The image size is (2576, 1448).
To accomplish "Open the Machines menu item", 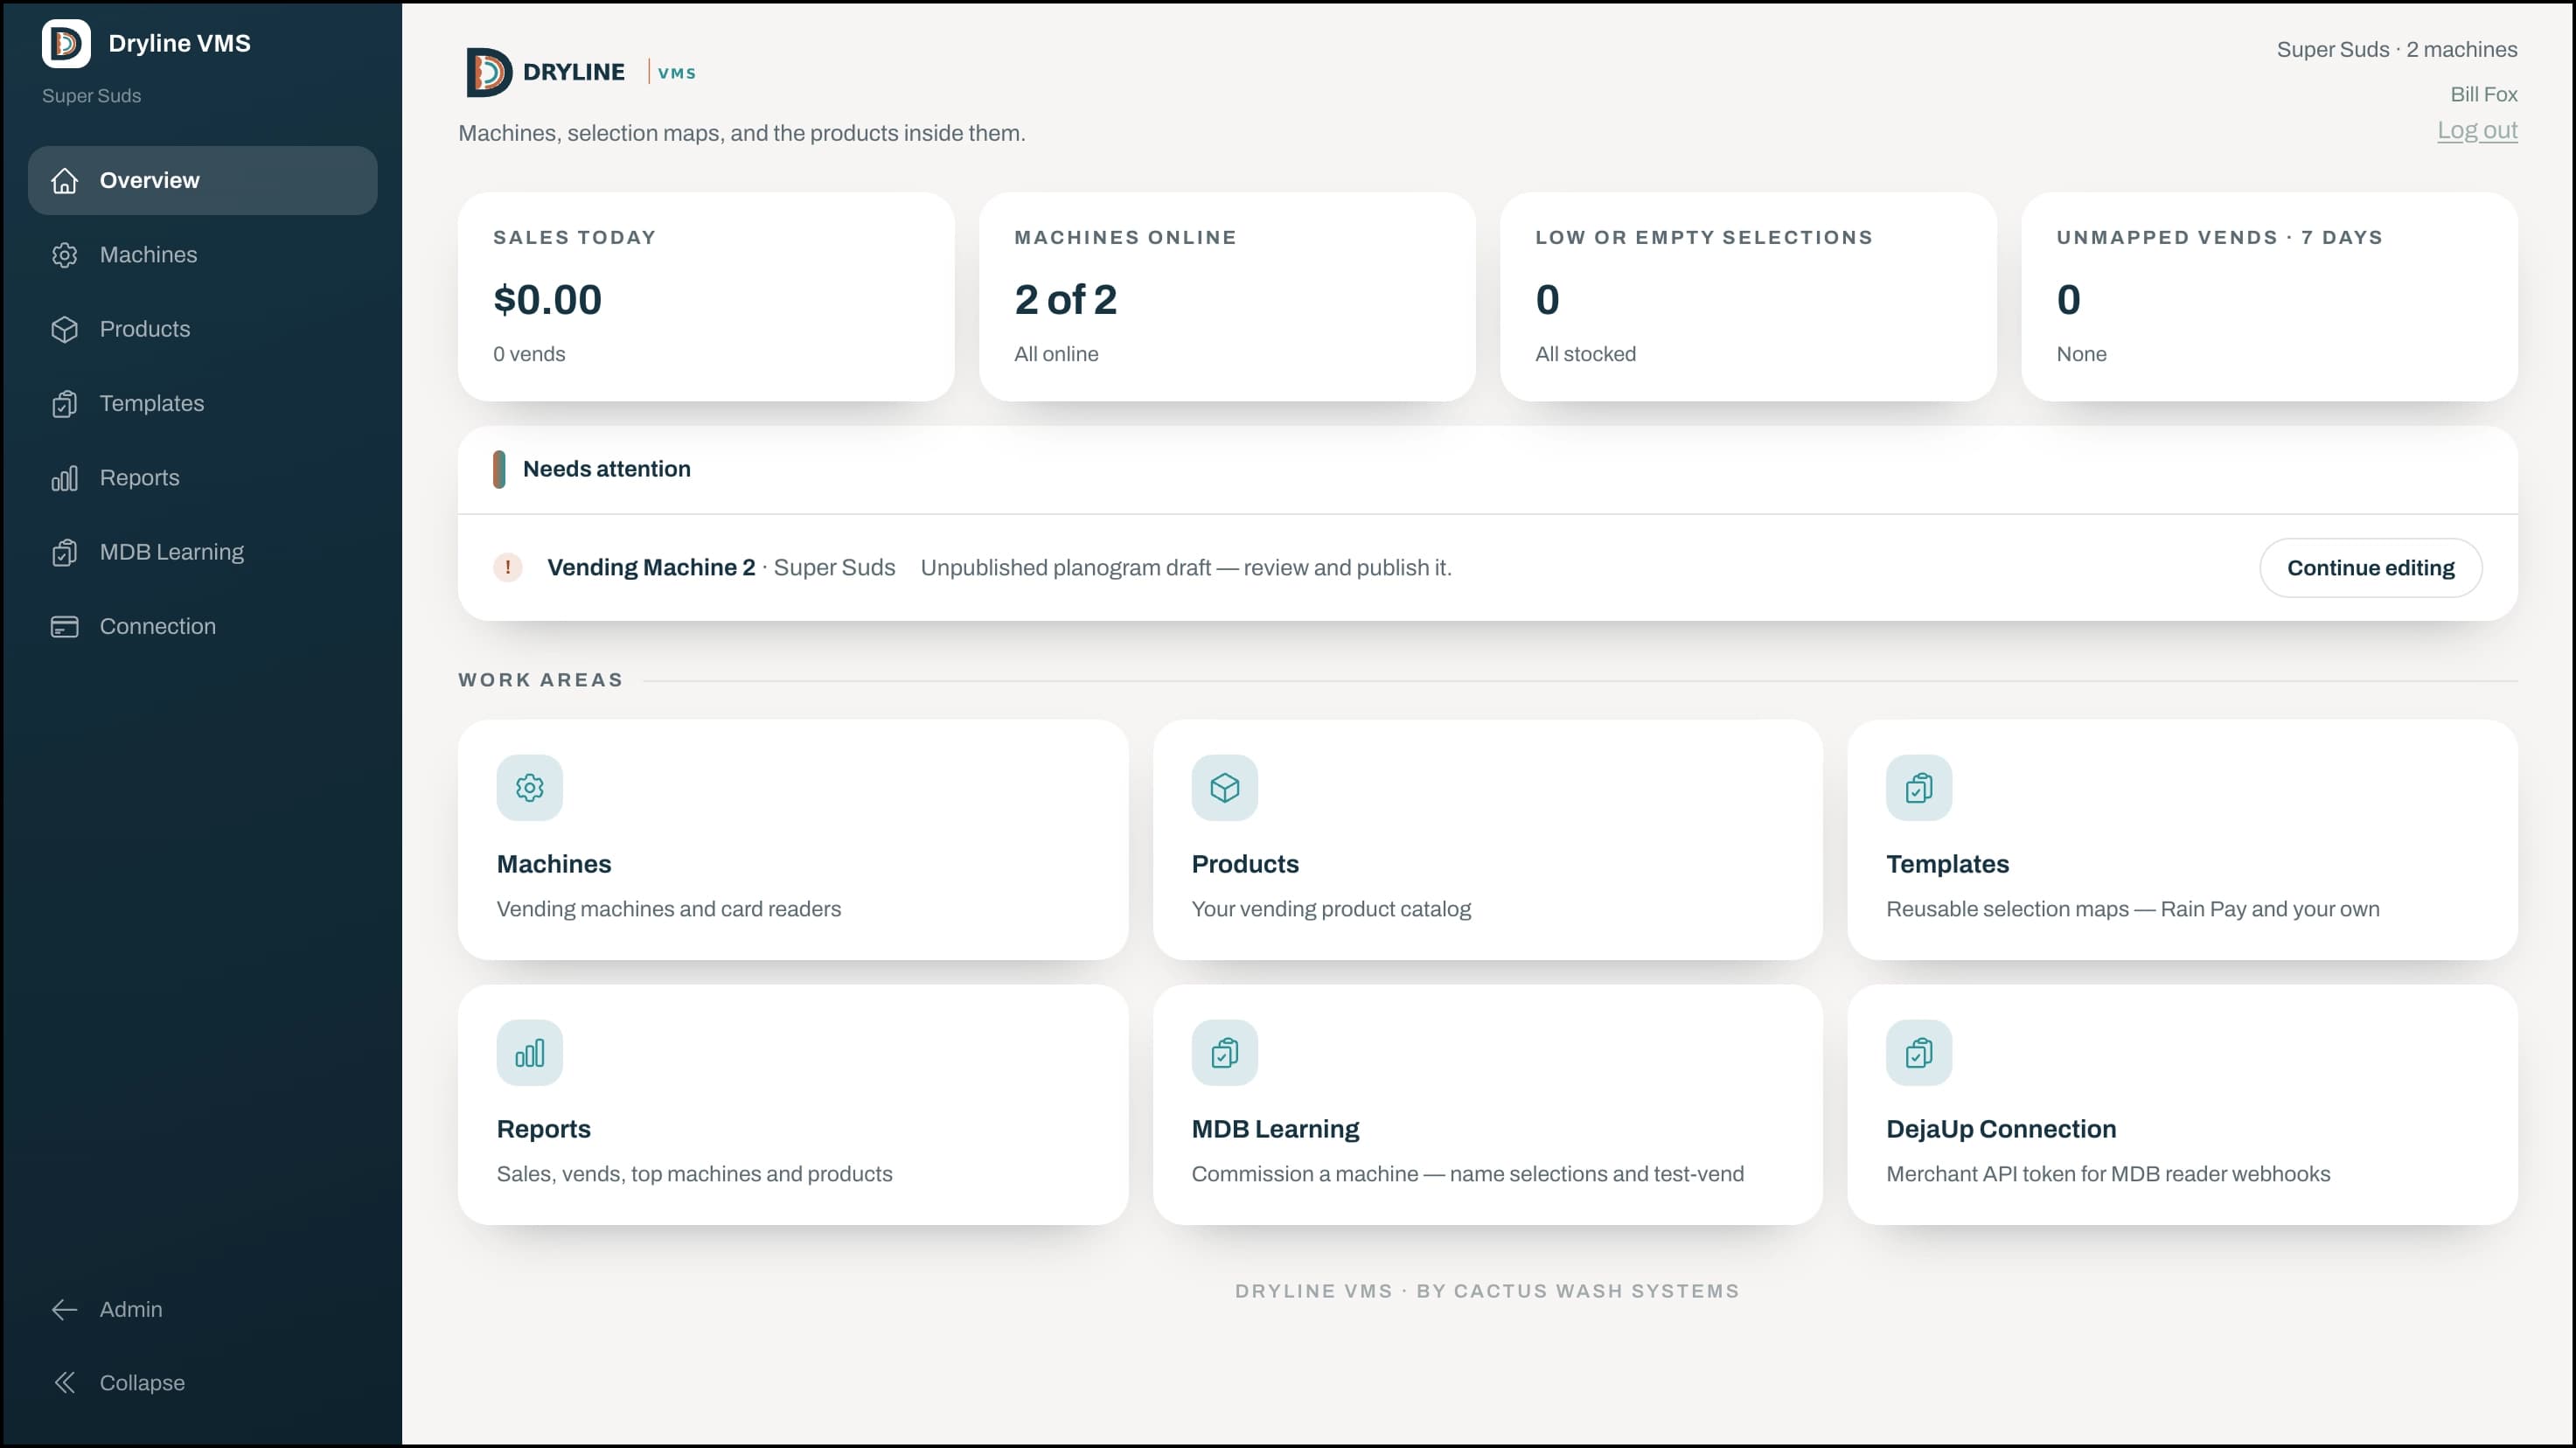I will 203,255.
